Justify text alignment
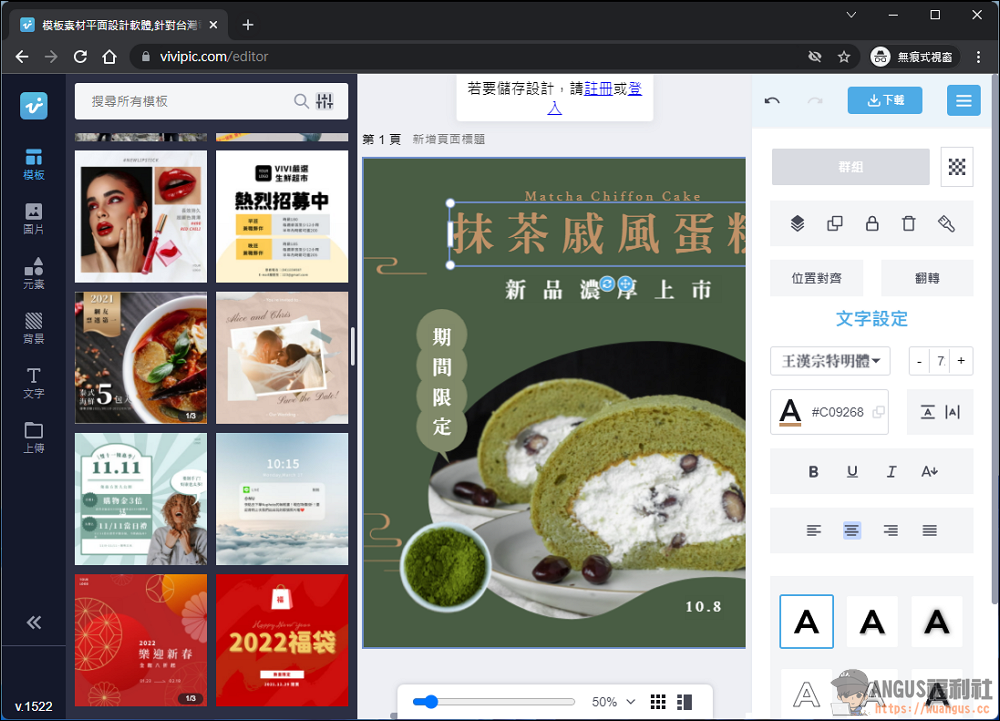Image resolution: width=1000 pixels, height=721 pixels. tap(929, 530)
